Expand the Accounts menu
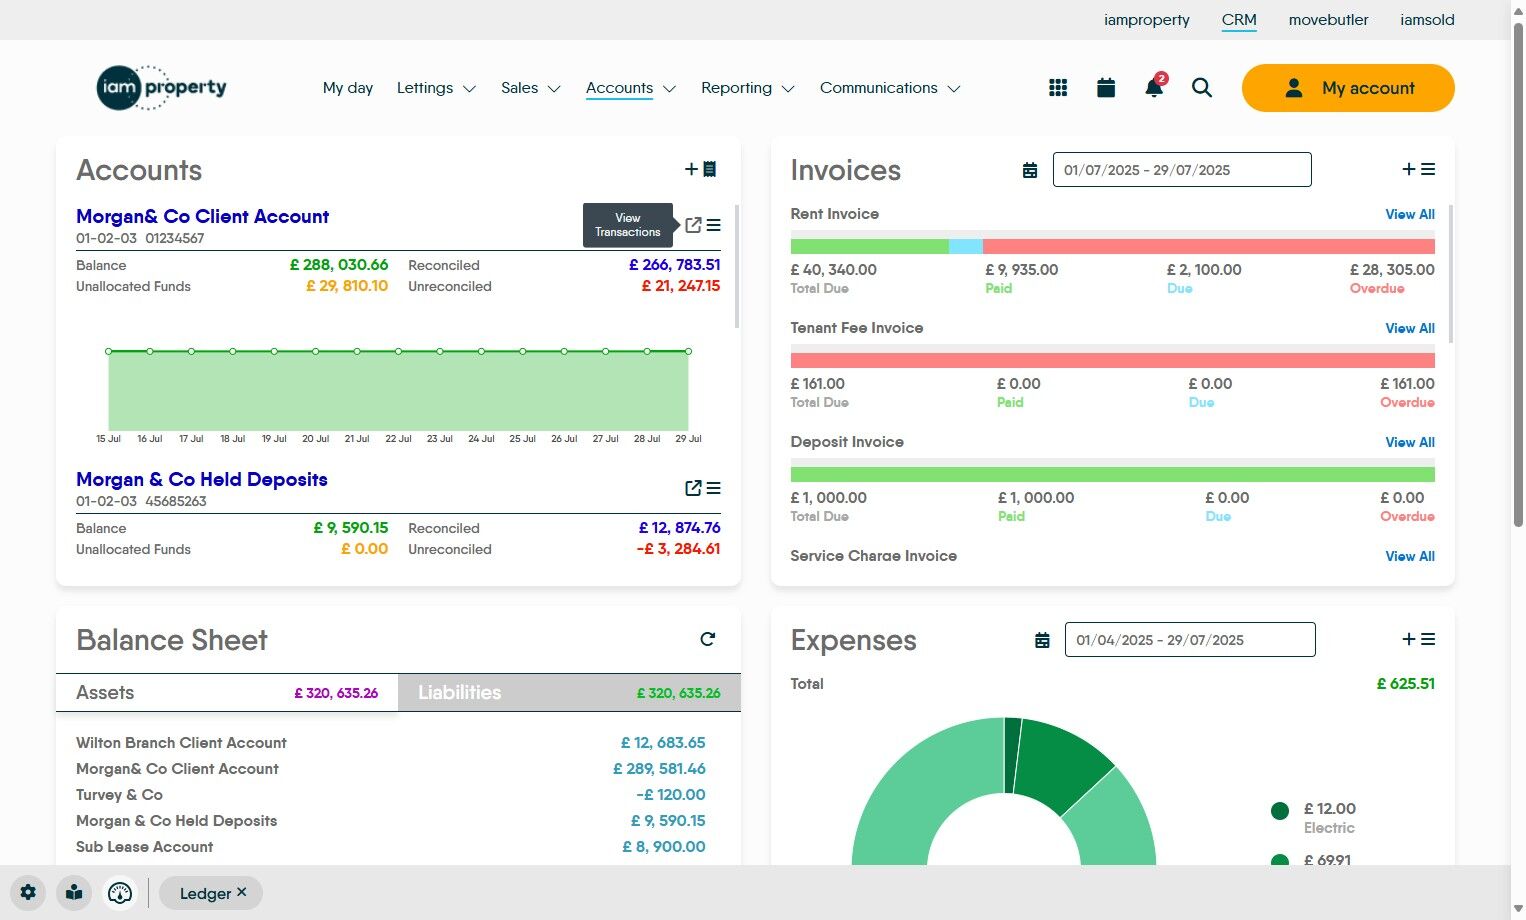 click(x=631, y=88)
